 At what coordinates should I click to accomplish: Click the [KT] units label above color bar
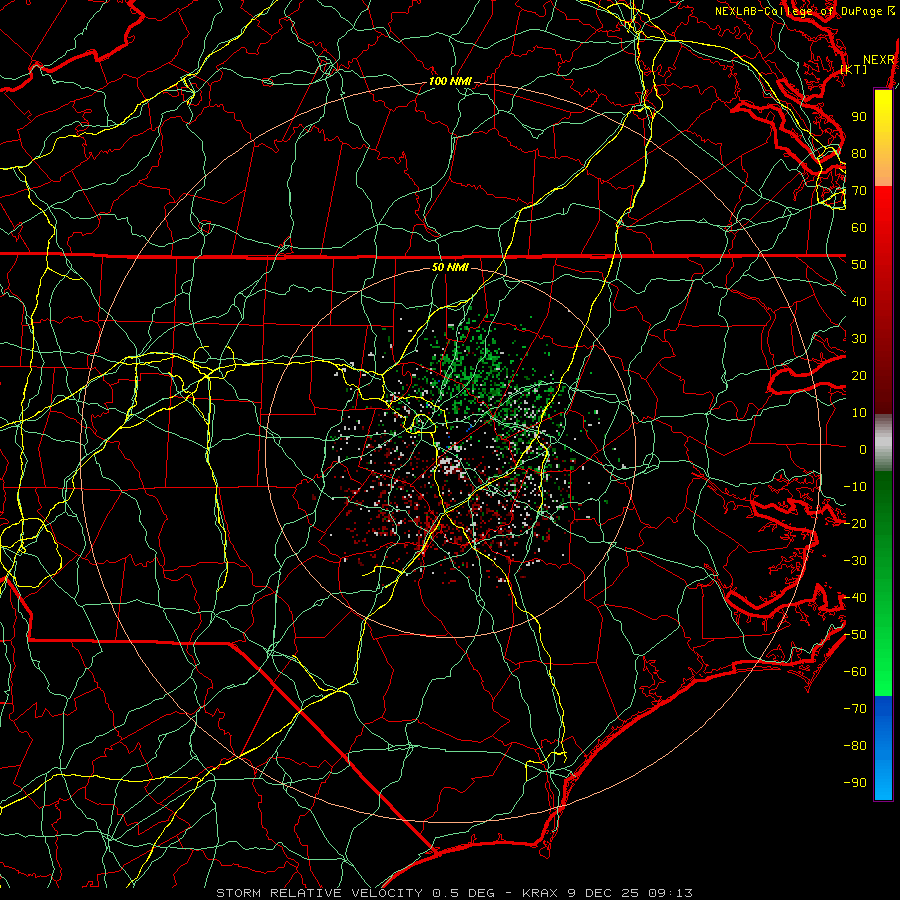coord(854,69)
